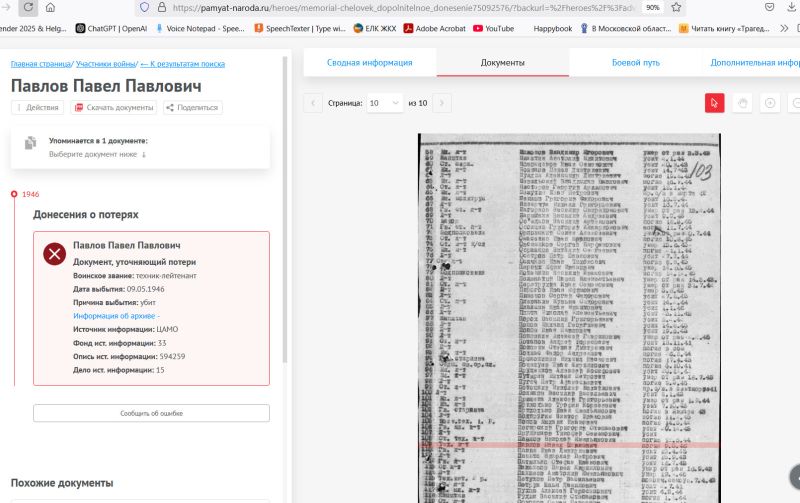Go to next document page arrow
The height and width of the screenshot is (503, 800).
point(442,103)
